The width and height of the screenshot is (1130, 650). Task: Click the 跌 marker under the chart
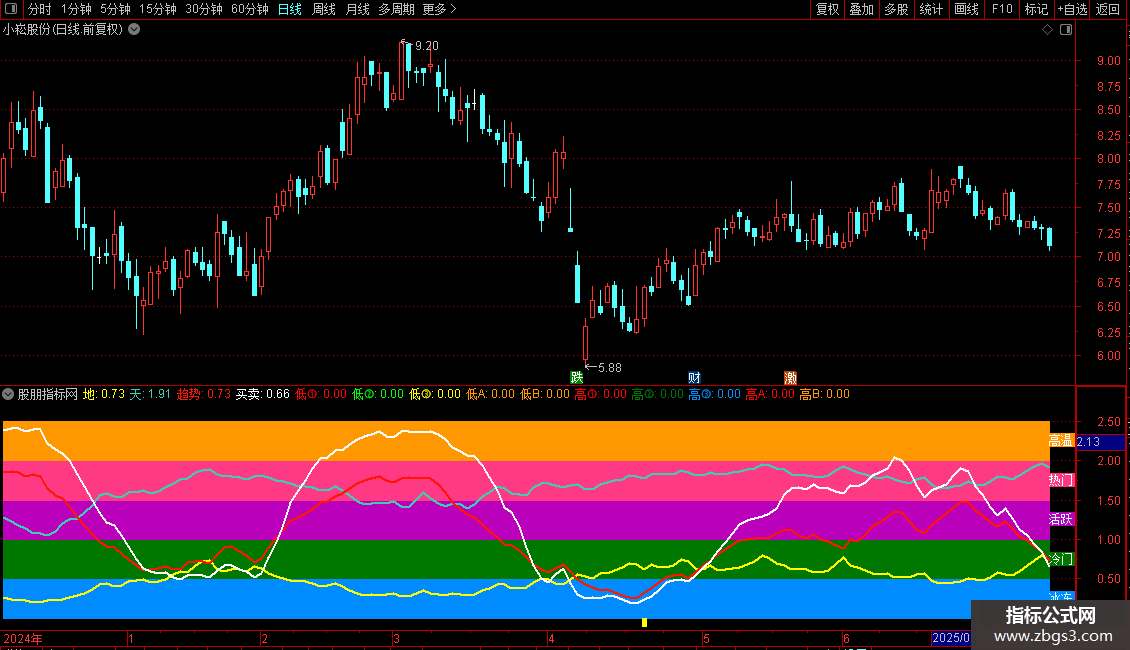click(577, 378)
